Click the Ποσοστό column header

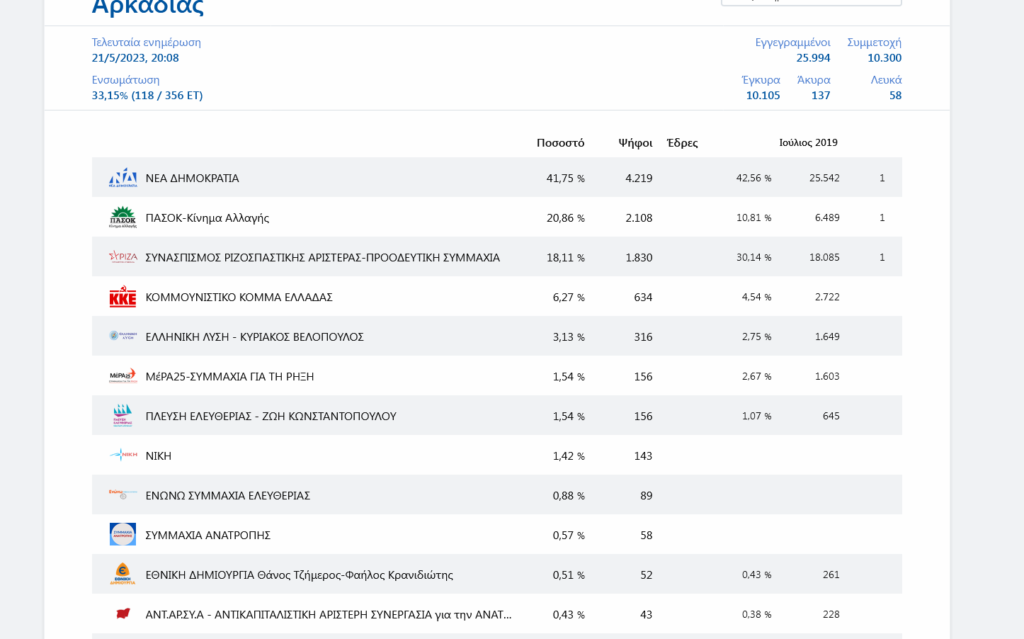(x=560, y=143)
